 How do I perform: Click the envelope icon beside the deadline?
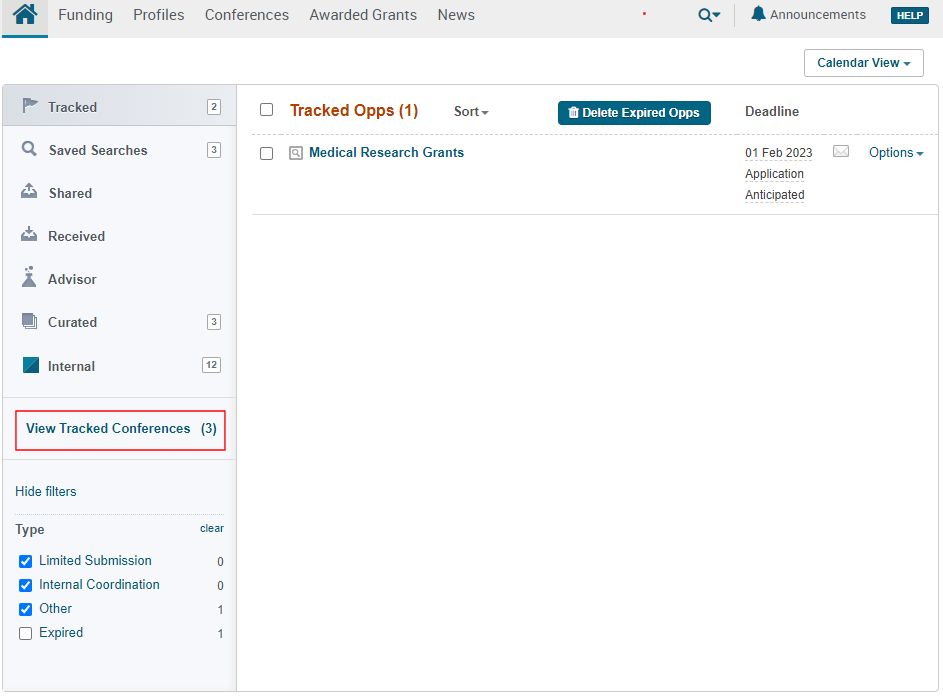(x=841, y=152)
